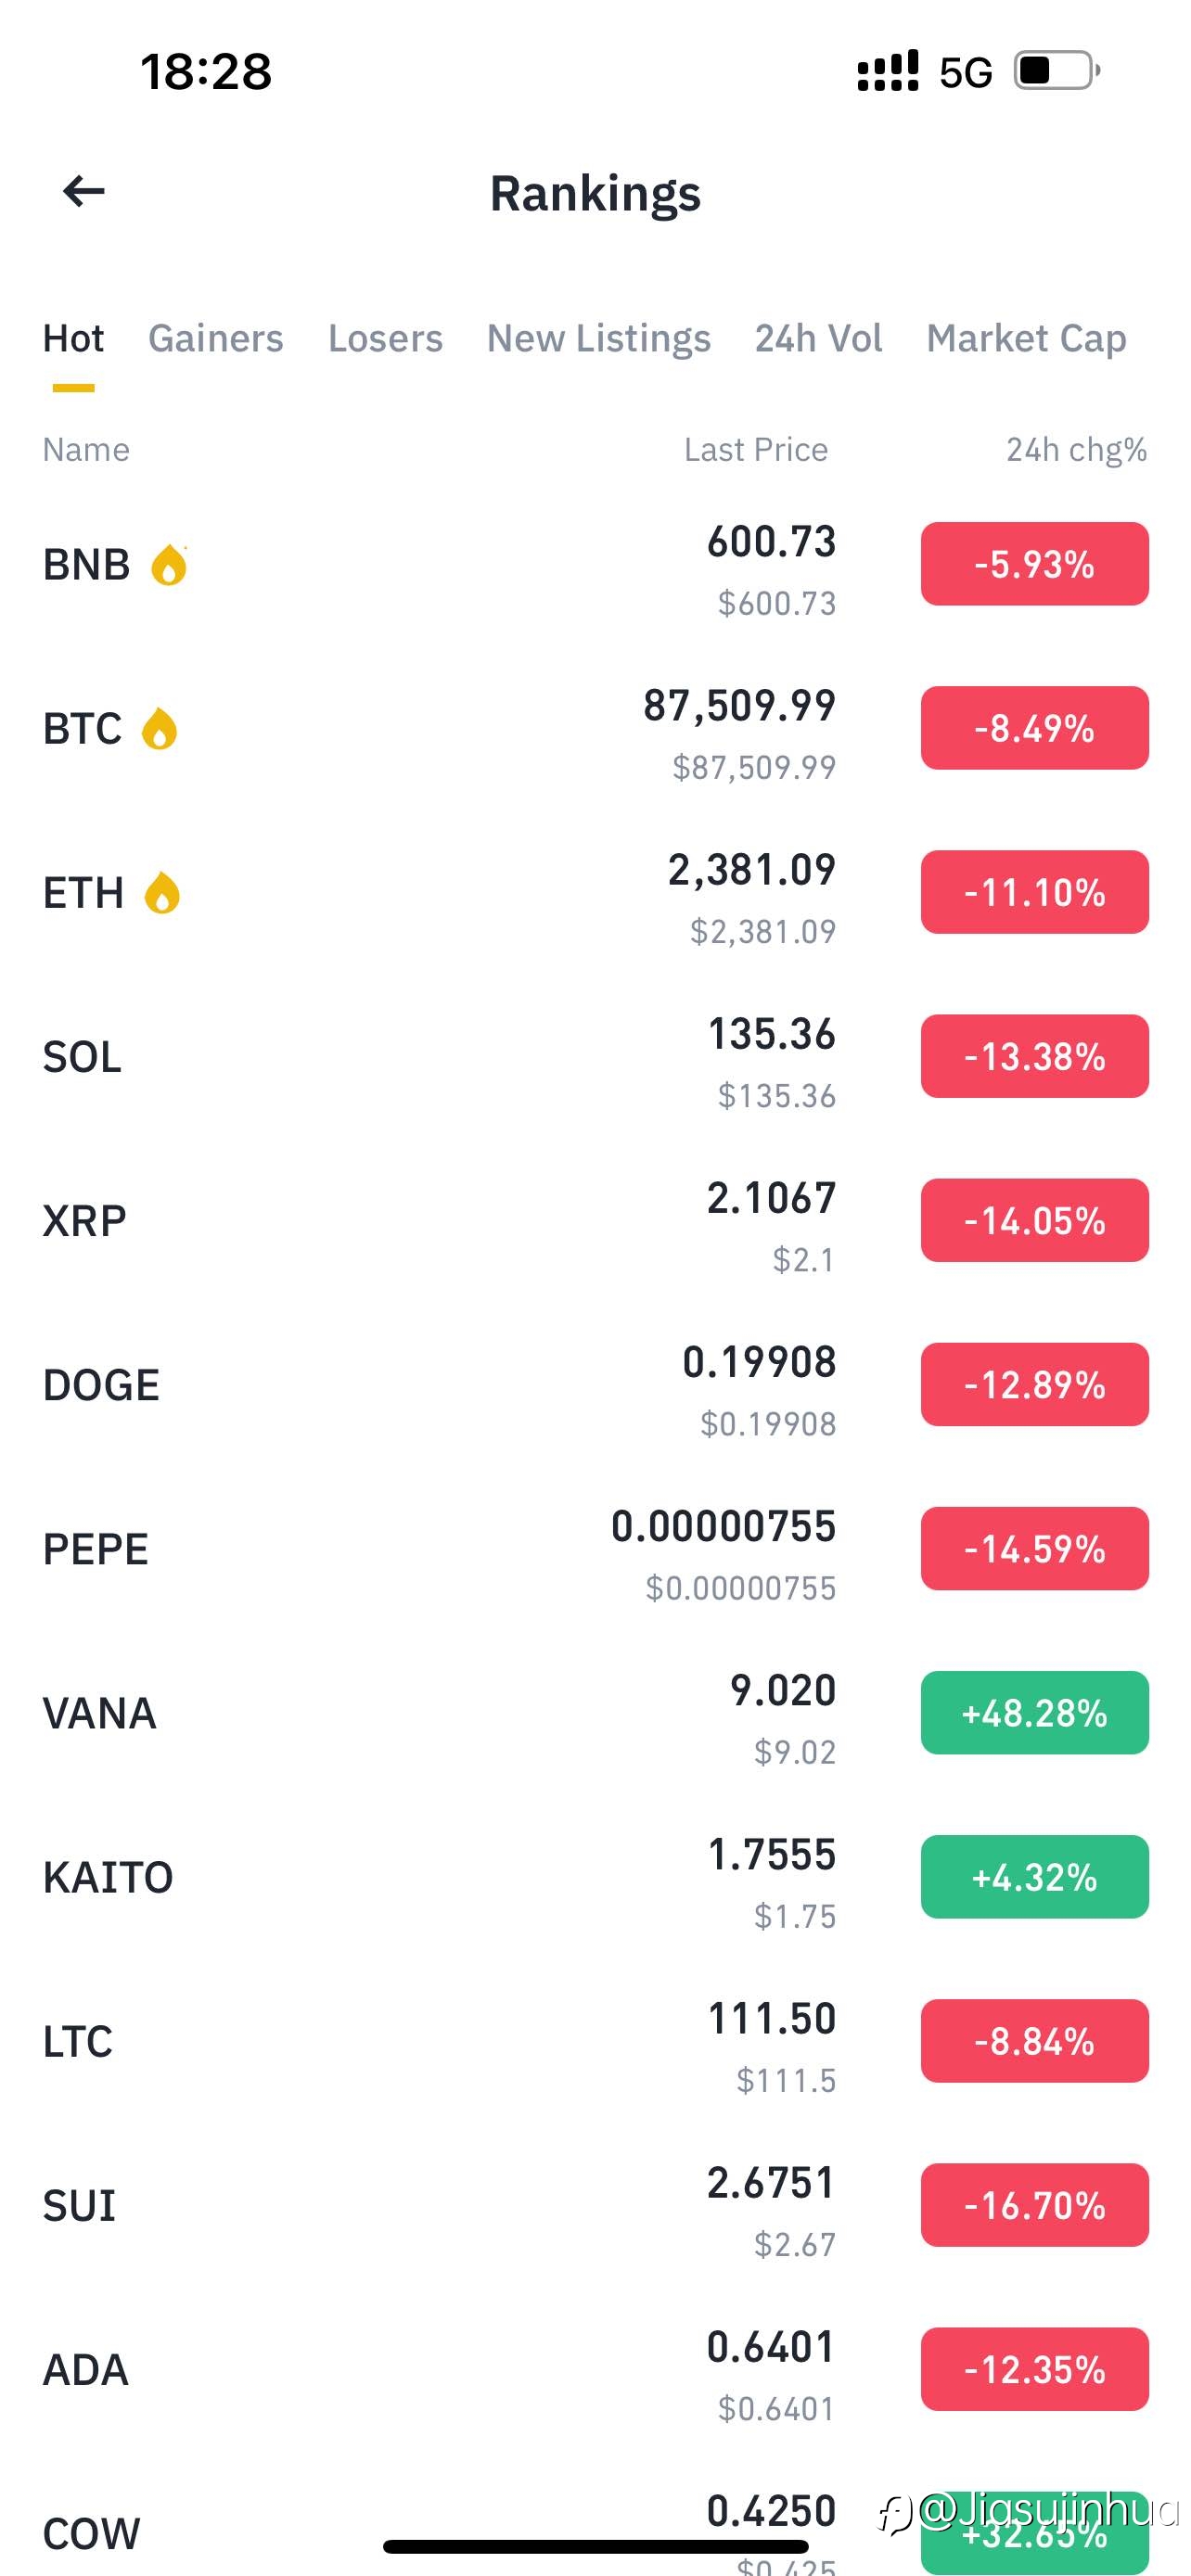Open the Losers tab
1191x2576 pixels.
pos(385,339)
